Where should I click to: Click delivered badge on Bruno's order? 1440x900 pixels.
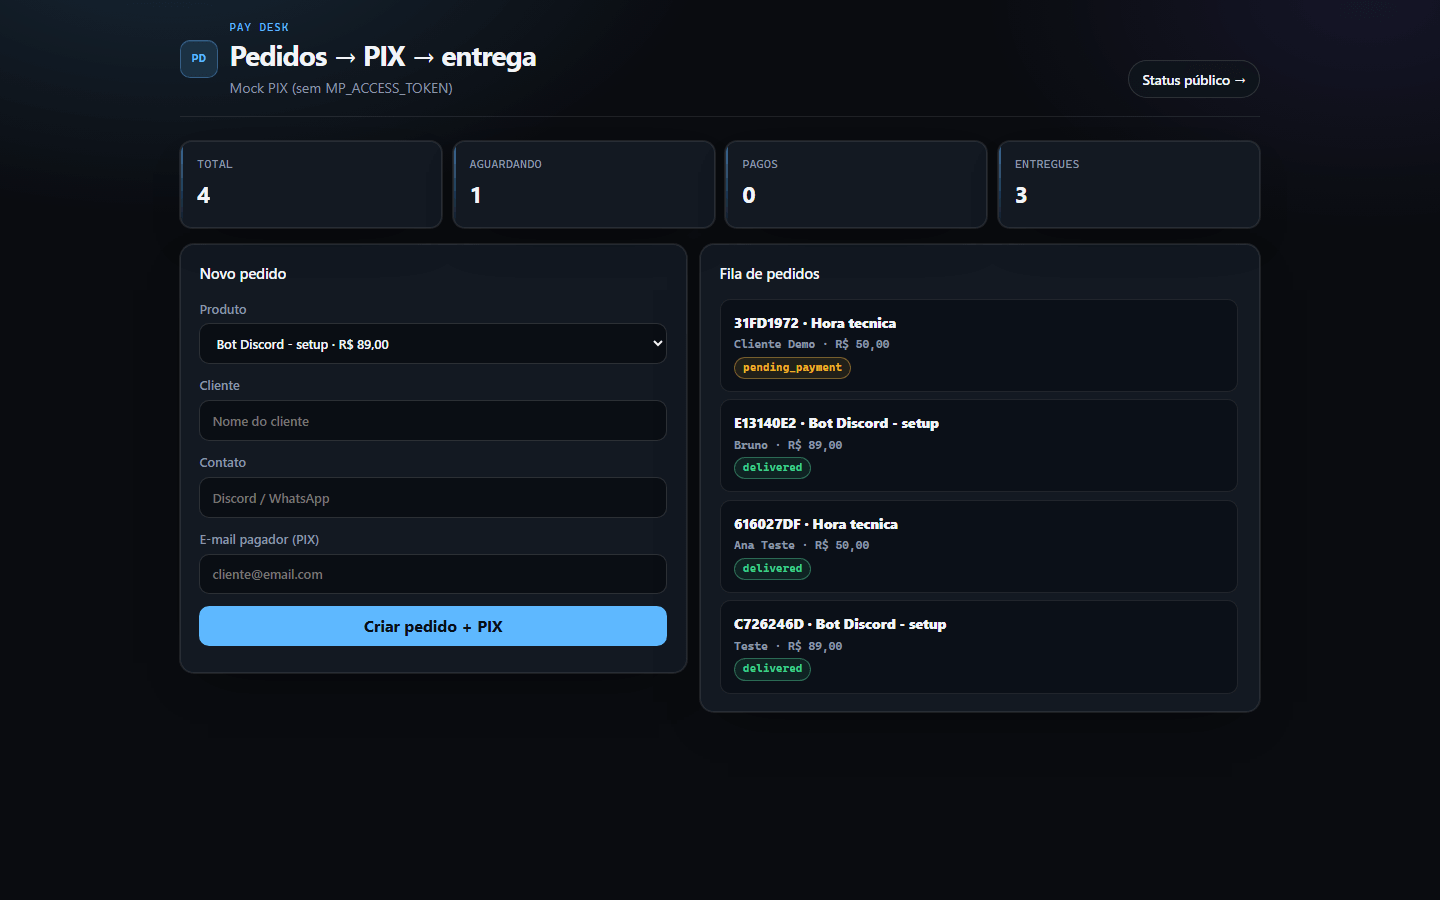[772, 468]
